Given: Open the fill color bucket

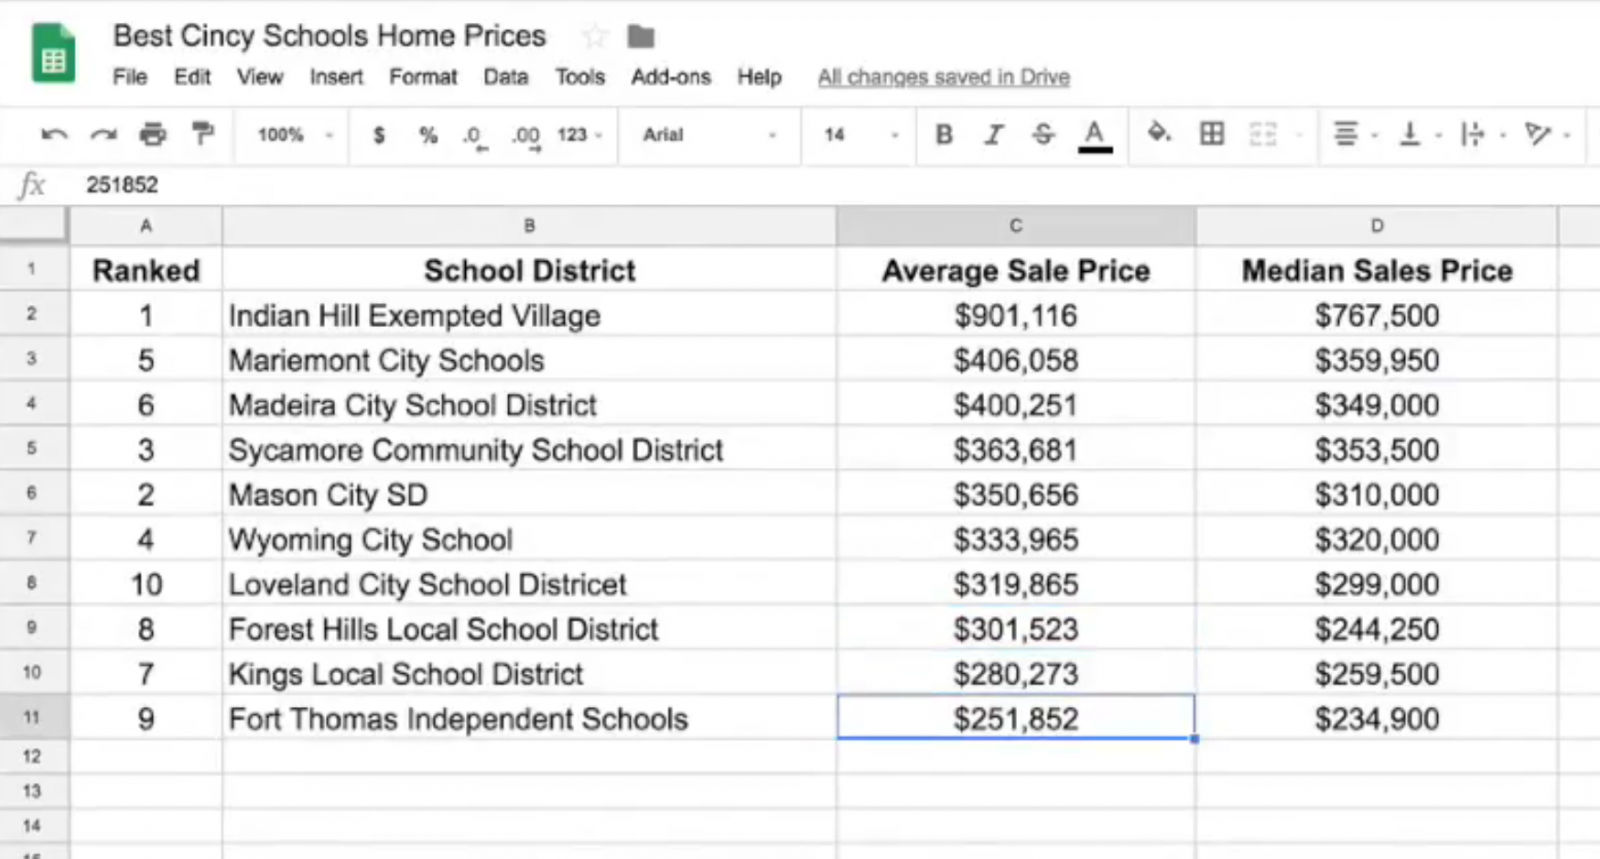Looking at the screenshot, I should click(1159, 133).
